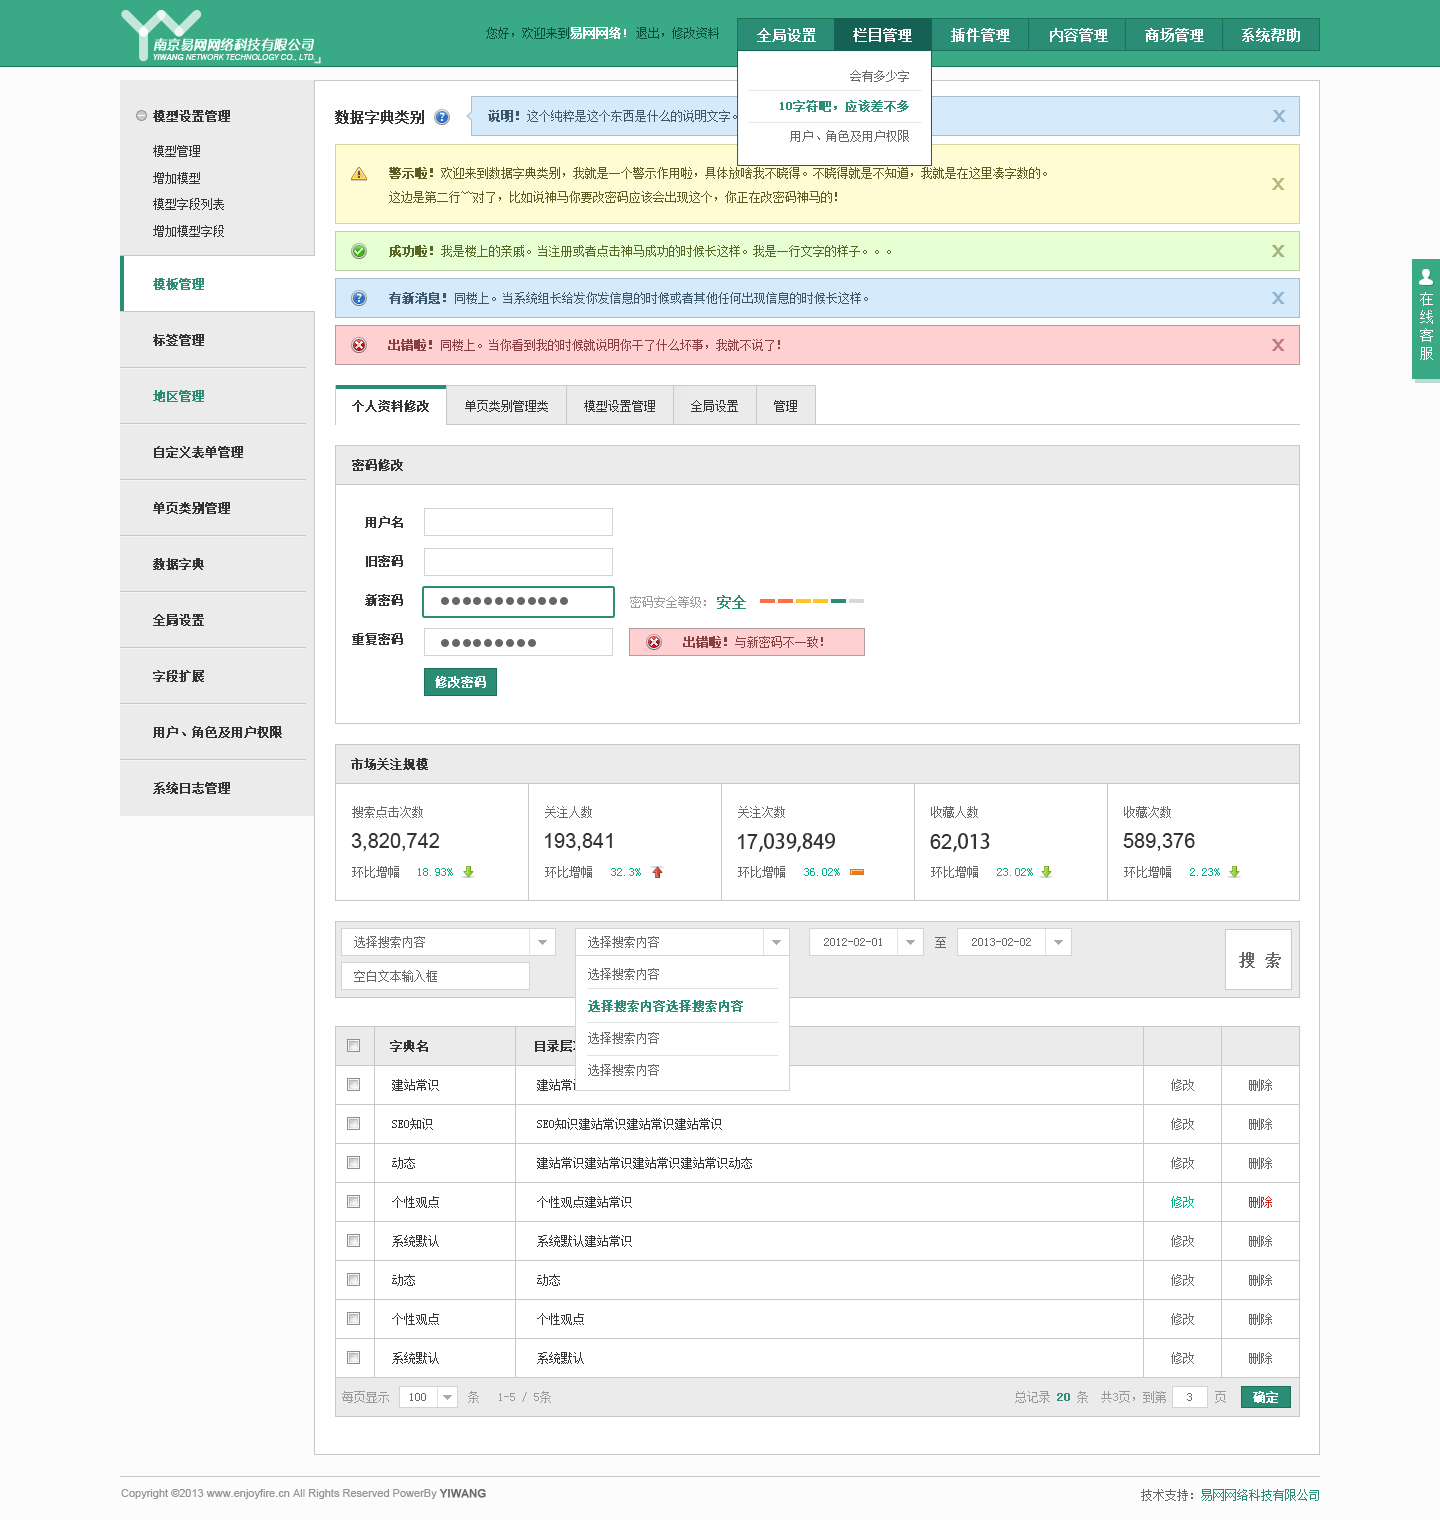Viewport: 1440px width, 1520px height.
Task: Open the 在线客服 online support widget
Action: 1426,319
